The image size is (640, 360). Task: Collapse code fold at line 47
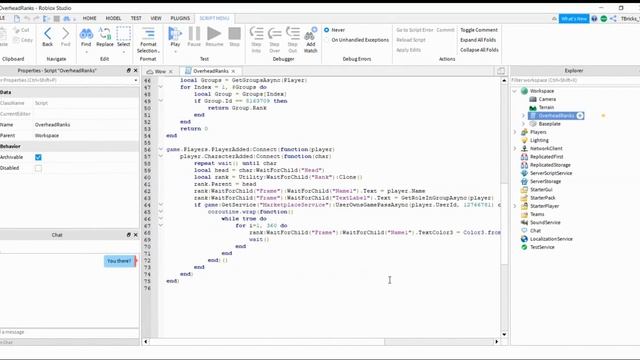click(x=160, y=87)
